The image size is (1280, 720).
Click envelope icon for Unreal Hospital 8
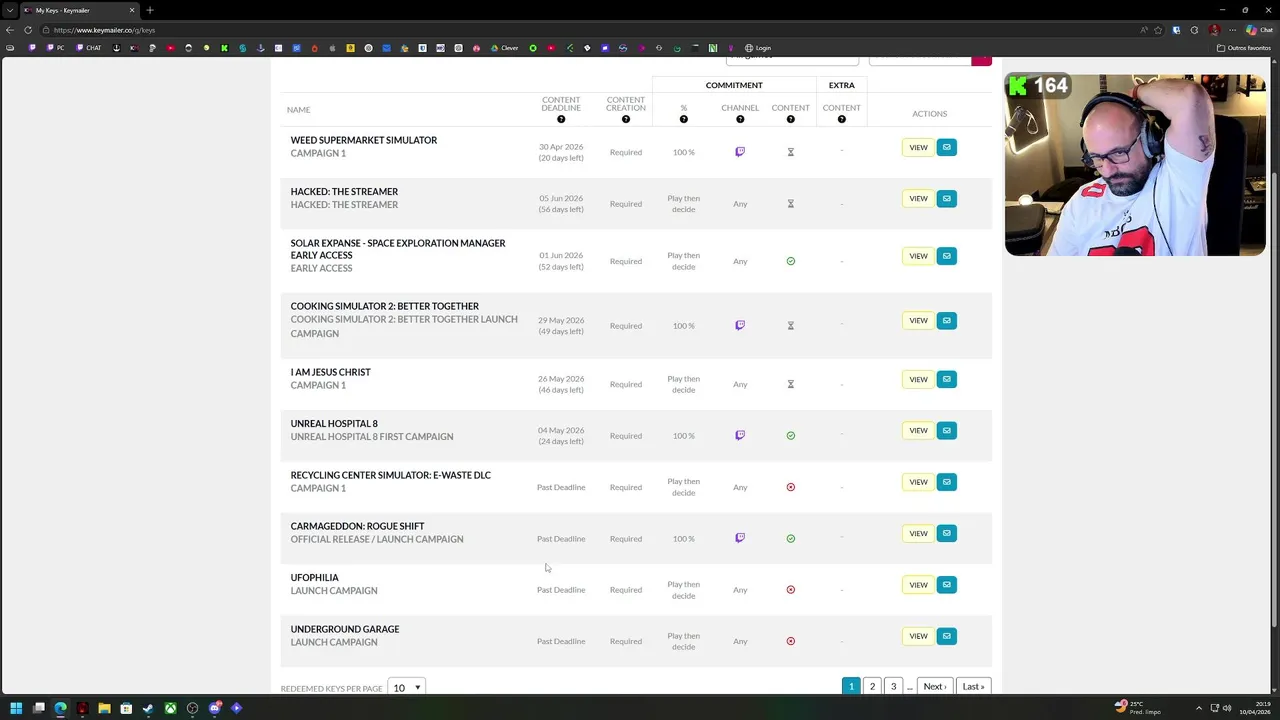[x=946, y=430]
